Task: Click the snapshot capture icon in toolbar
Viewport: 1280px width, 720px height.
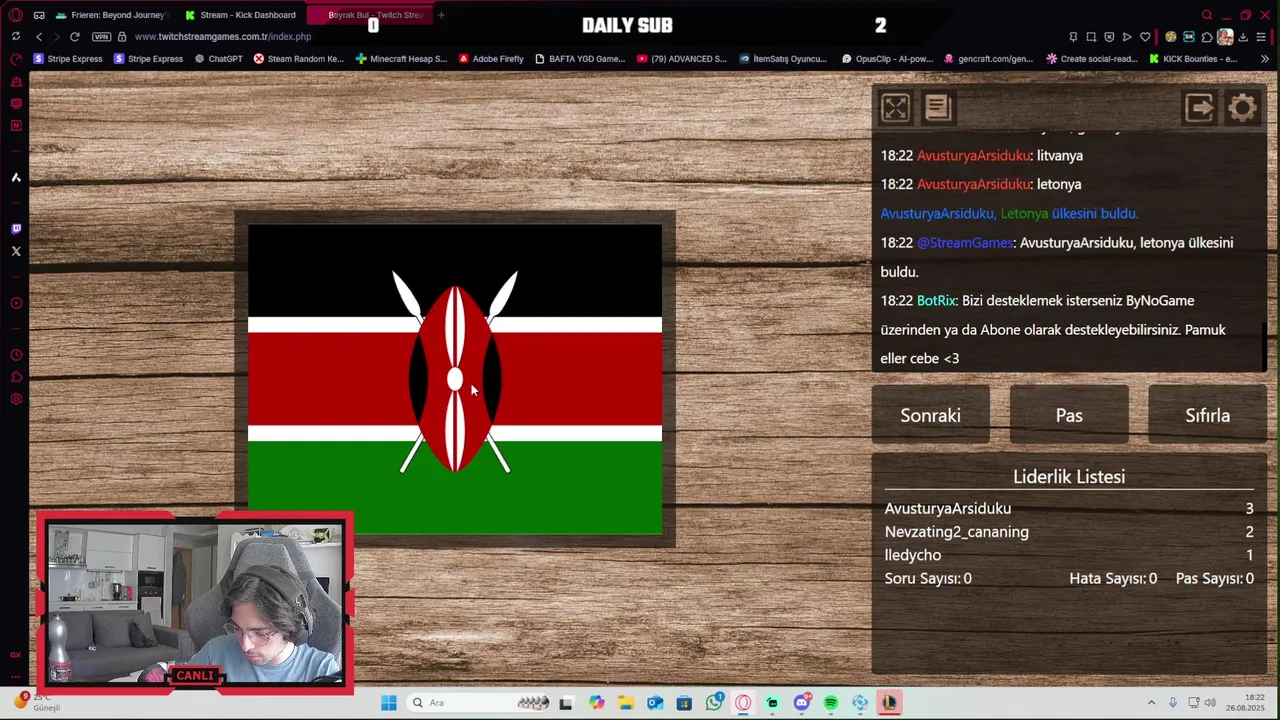Action: (x=1091, y=37)
